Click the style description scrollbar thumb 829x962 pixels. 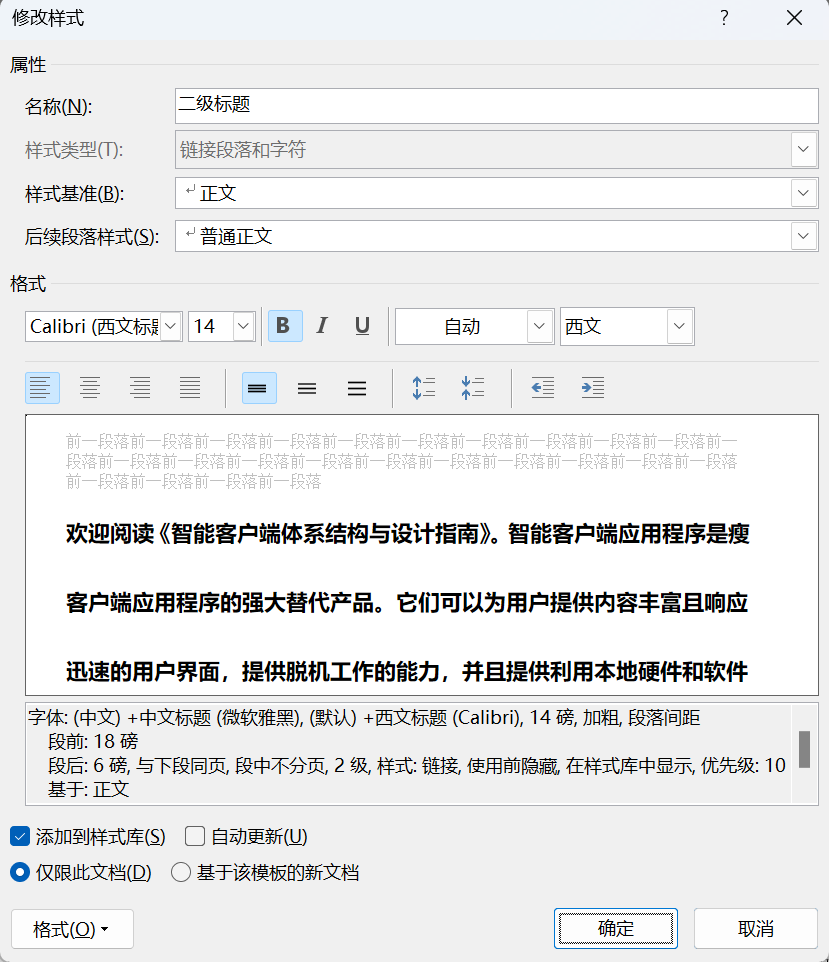coord(804,749)
